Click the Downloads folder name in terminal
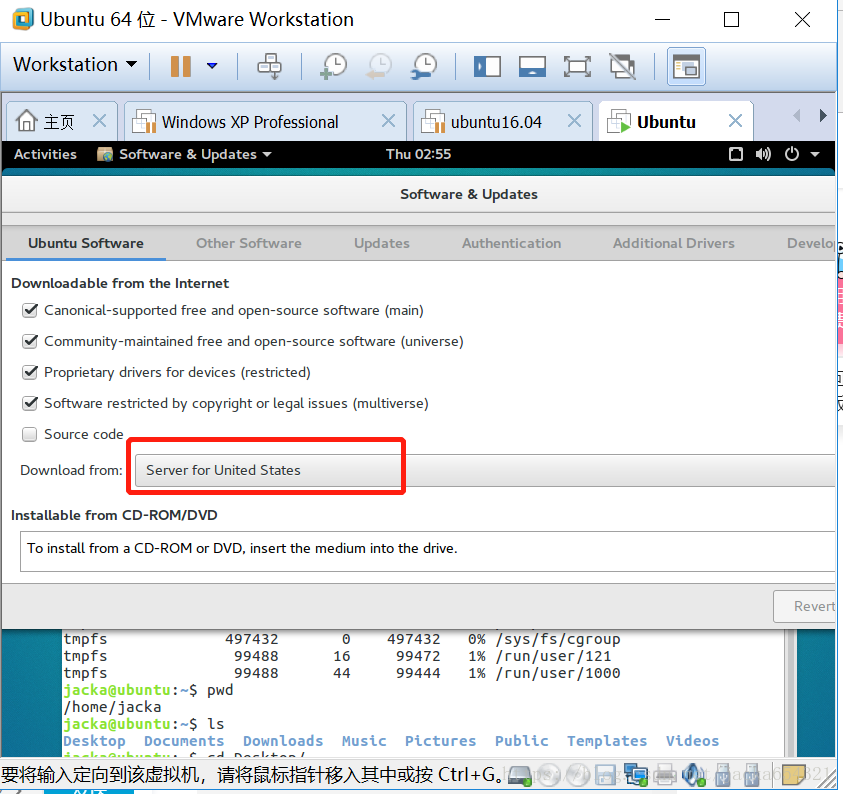This screenshot has height=794, width=843. [x=283, y=741]
